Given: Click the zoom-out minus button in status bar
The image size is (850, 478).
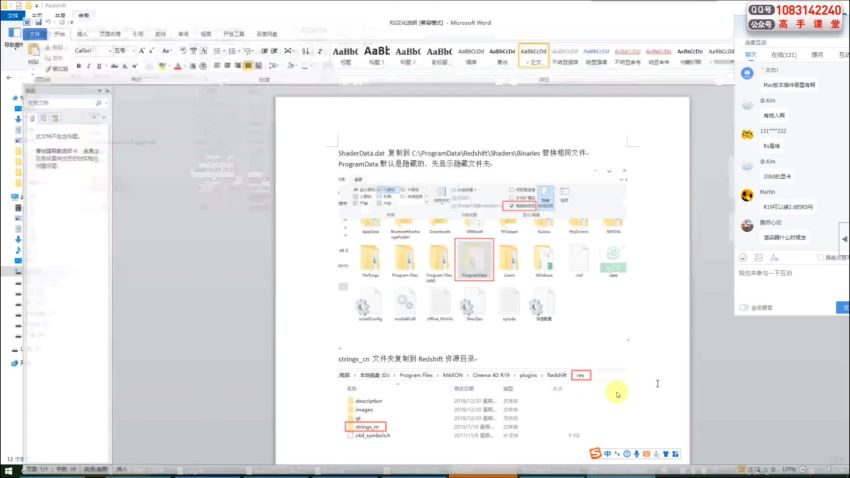Looking at the screenshot, I should click(803, 469).
